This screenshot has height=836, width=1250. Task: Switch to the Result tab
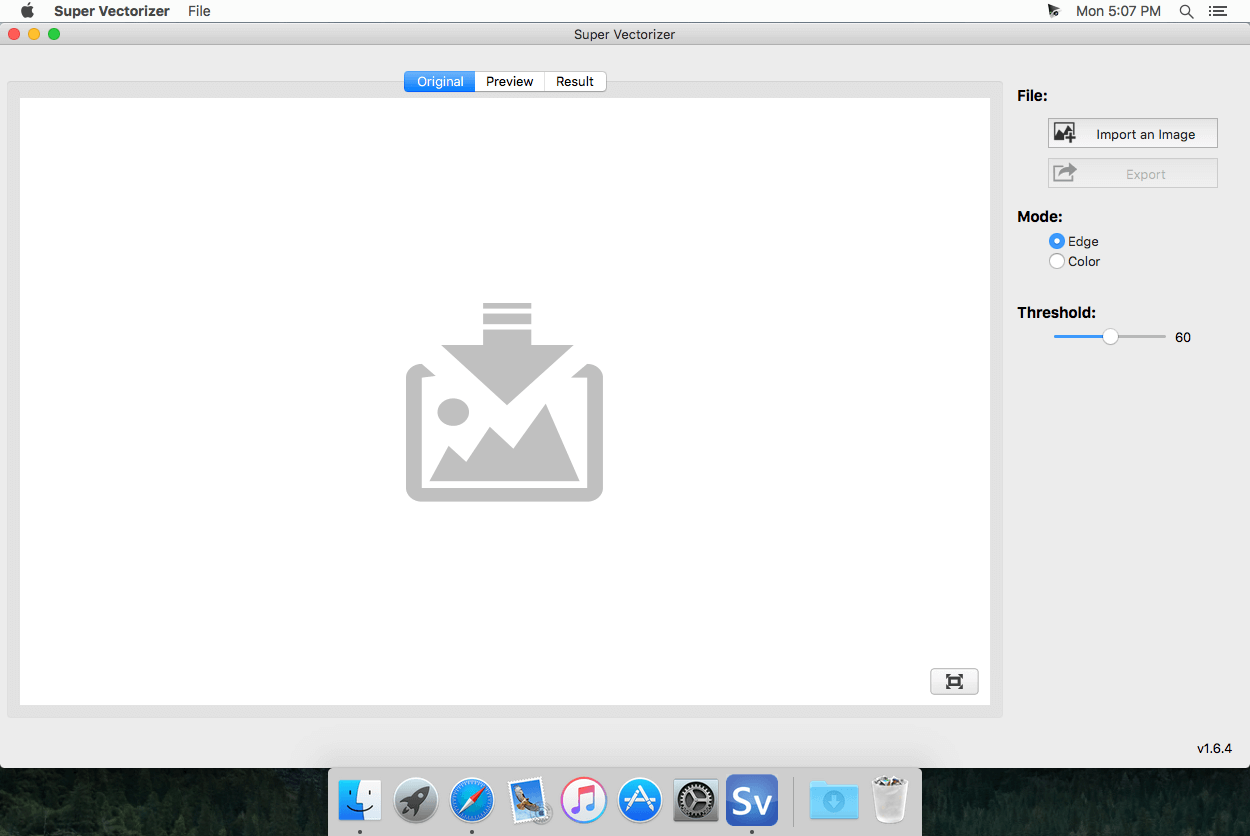coord(575,81)
